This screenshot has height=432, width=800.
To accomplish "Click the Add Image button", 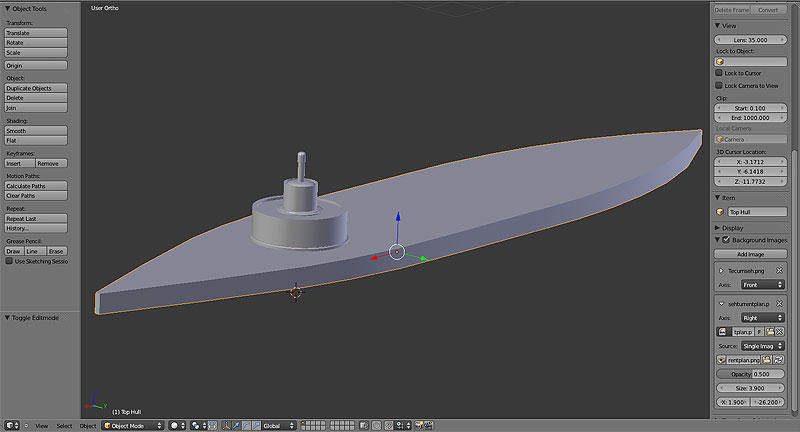I will coord(750,254).
